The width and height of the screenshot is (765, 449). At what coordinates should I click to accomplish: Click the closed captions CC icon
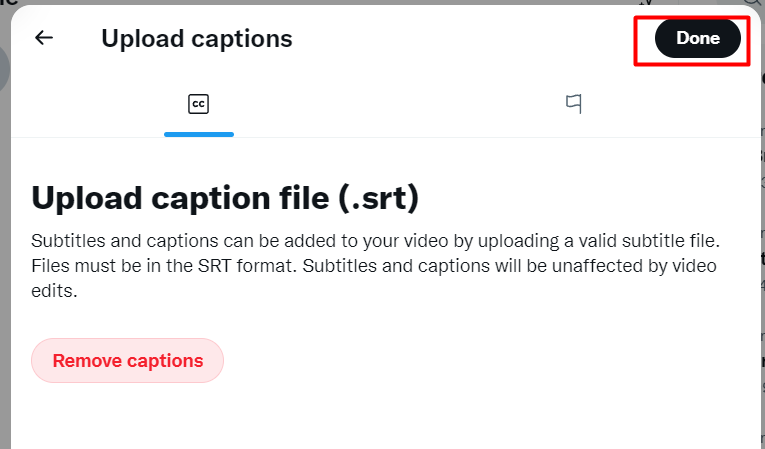tap(199, 104)
